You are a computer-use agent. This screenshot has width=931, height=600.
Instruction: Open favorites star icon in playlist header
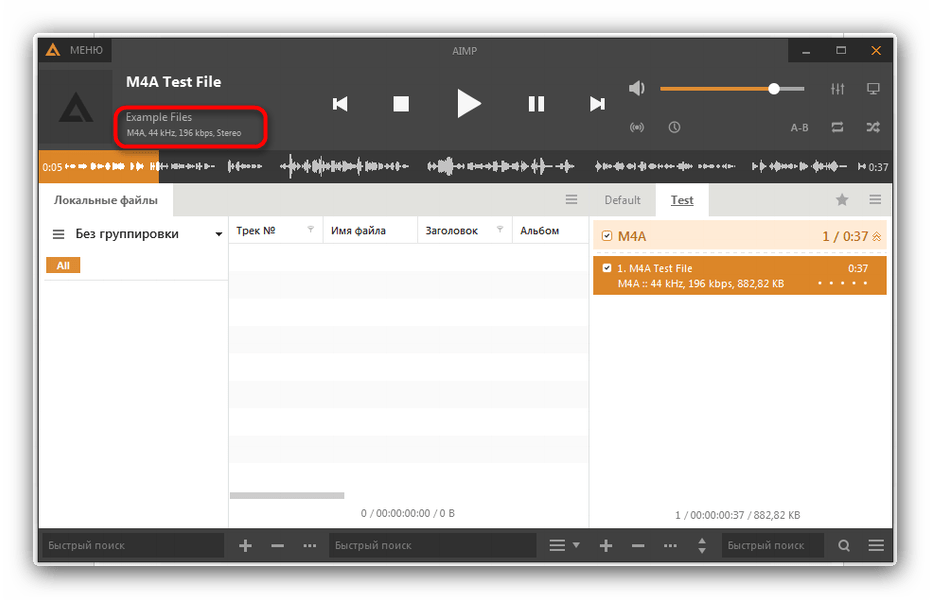click(842, 200)
